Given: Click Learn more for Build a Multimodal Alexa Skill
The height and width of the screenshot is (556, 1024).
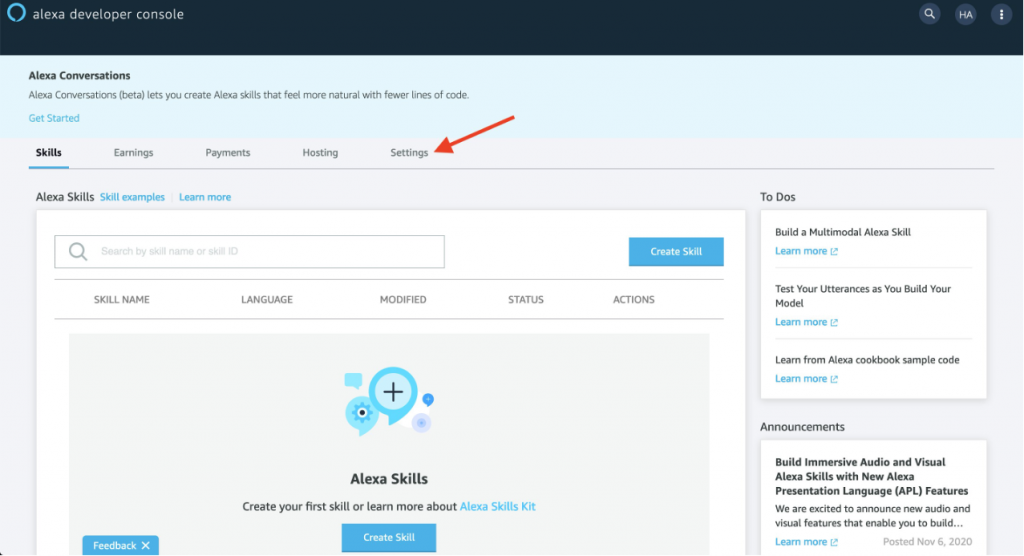Looking at the screenshot, I should [x=801, y=251].
